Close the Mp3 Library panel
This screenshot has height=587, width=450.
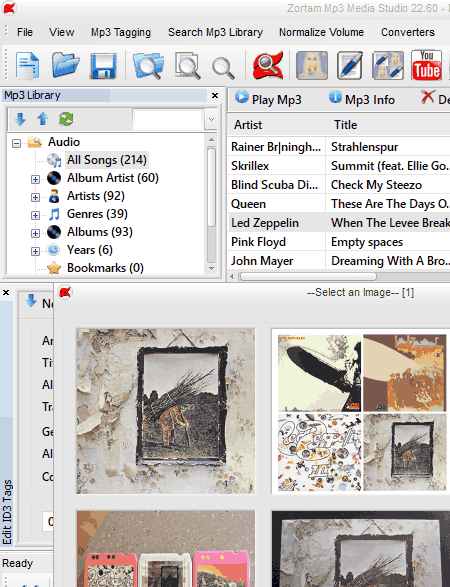point(215,95)
